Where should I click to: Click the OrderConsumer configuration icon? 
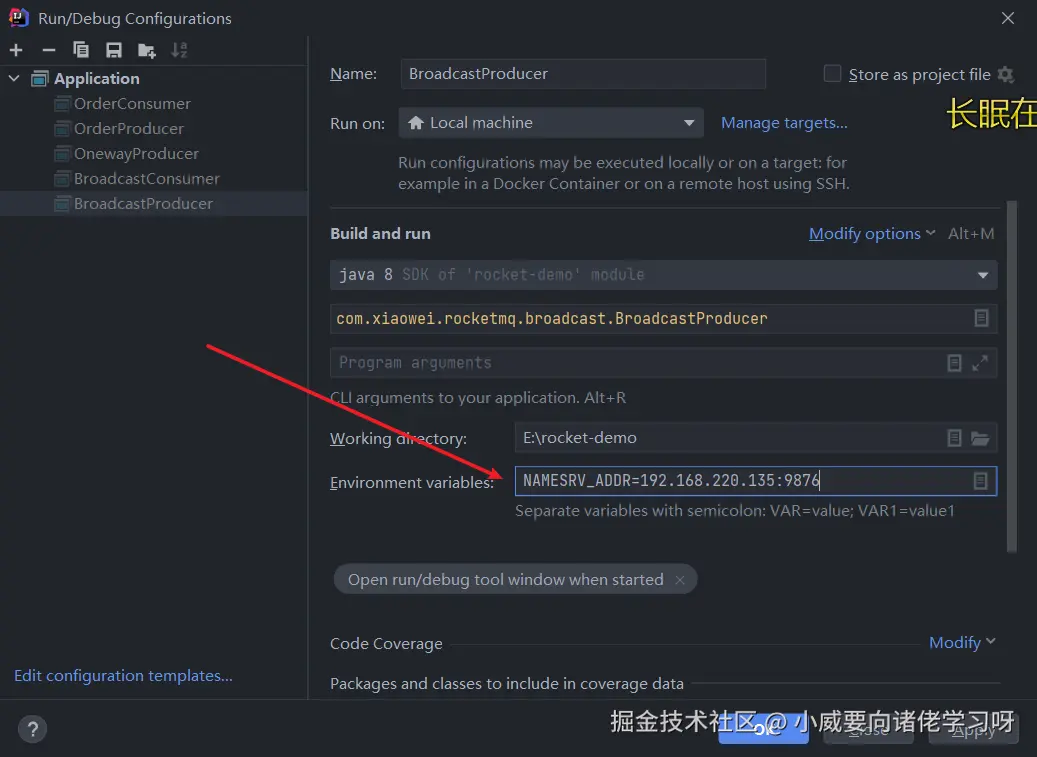(62, 104)
